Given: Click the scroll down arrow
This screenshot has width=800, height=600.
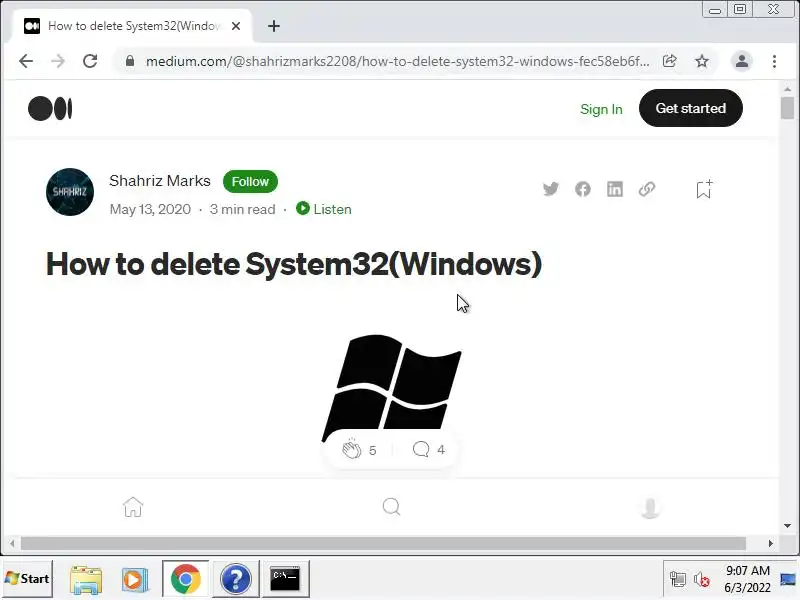Looking at the screenshot, I should pyautogui.click(x=788, y=526).
